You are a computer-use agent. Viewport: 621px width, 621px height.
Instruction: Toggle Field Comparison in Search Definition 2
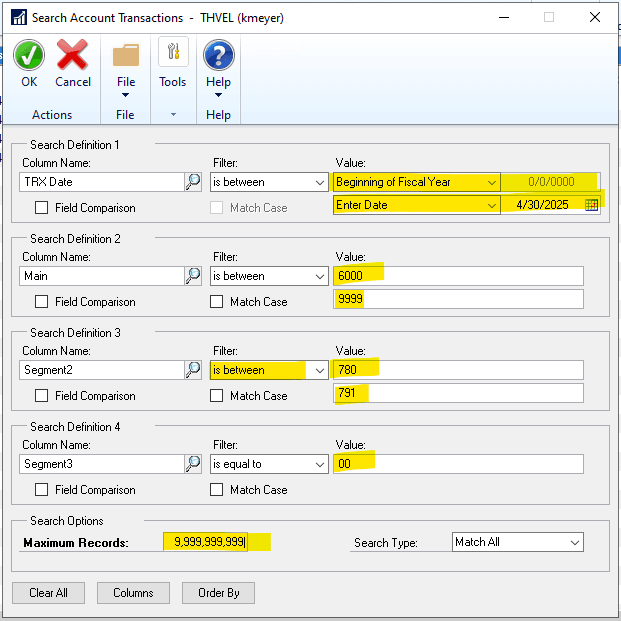[x=42, y=302]
